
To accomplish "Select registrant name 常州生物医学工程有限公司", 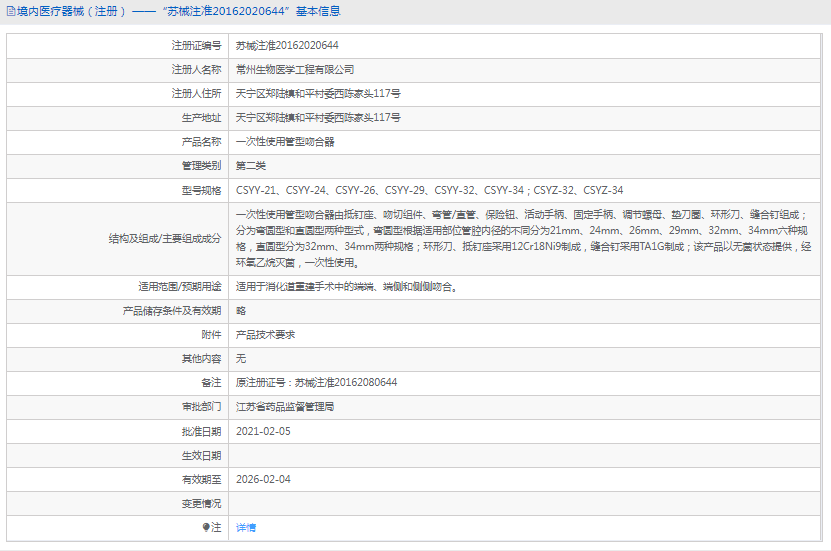I will [295, 69].
